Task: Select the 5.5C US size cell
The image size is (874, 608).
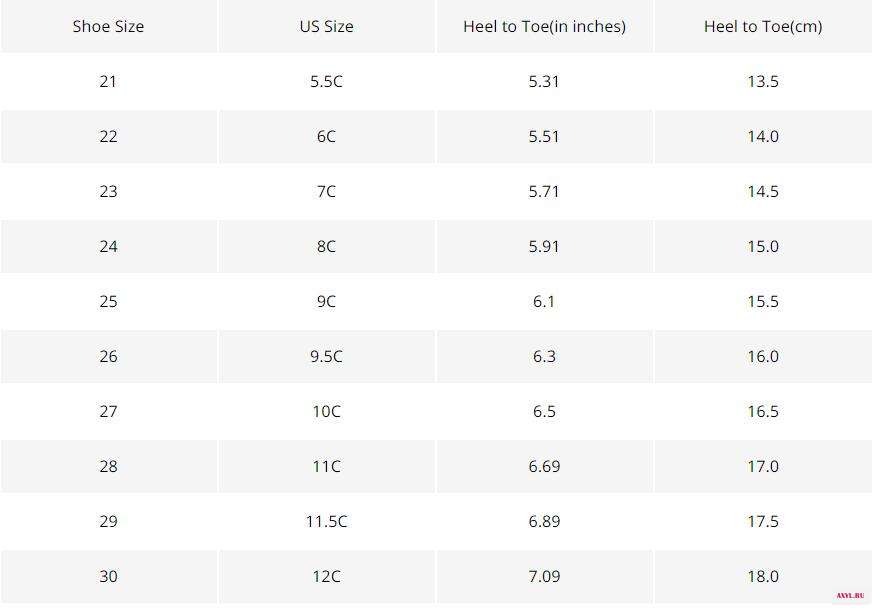Action: click(327, 81)
